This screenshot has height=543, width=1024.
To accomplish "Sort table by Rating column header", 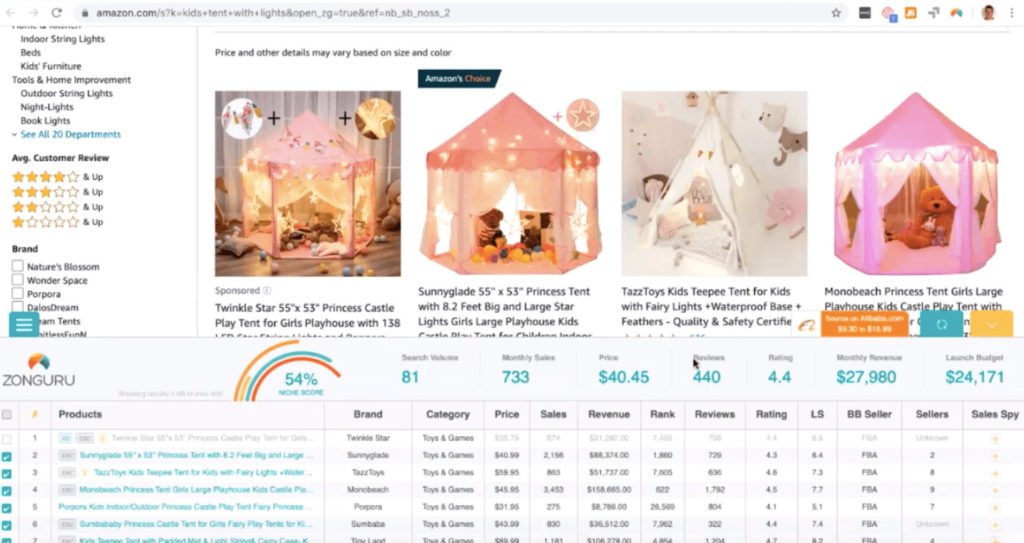I will pyautogui.click(x=771, y=414).
